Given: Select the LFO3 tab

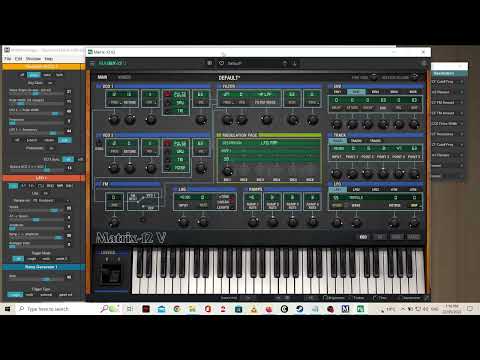Looking at the screenshot, I should point(375,189).
